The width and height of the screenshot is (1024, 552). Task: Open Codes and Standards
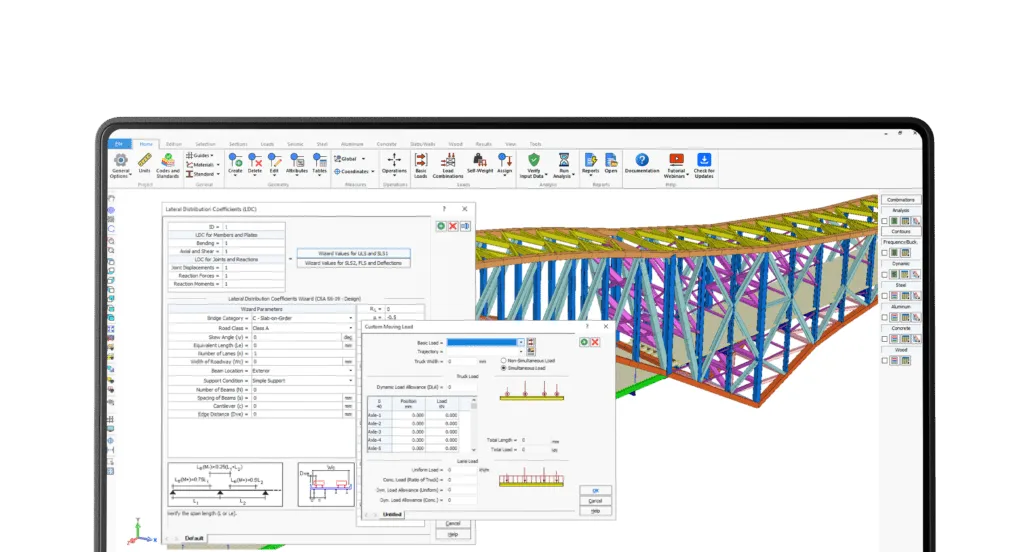pyautogui.click(x=168, y=165)
